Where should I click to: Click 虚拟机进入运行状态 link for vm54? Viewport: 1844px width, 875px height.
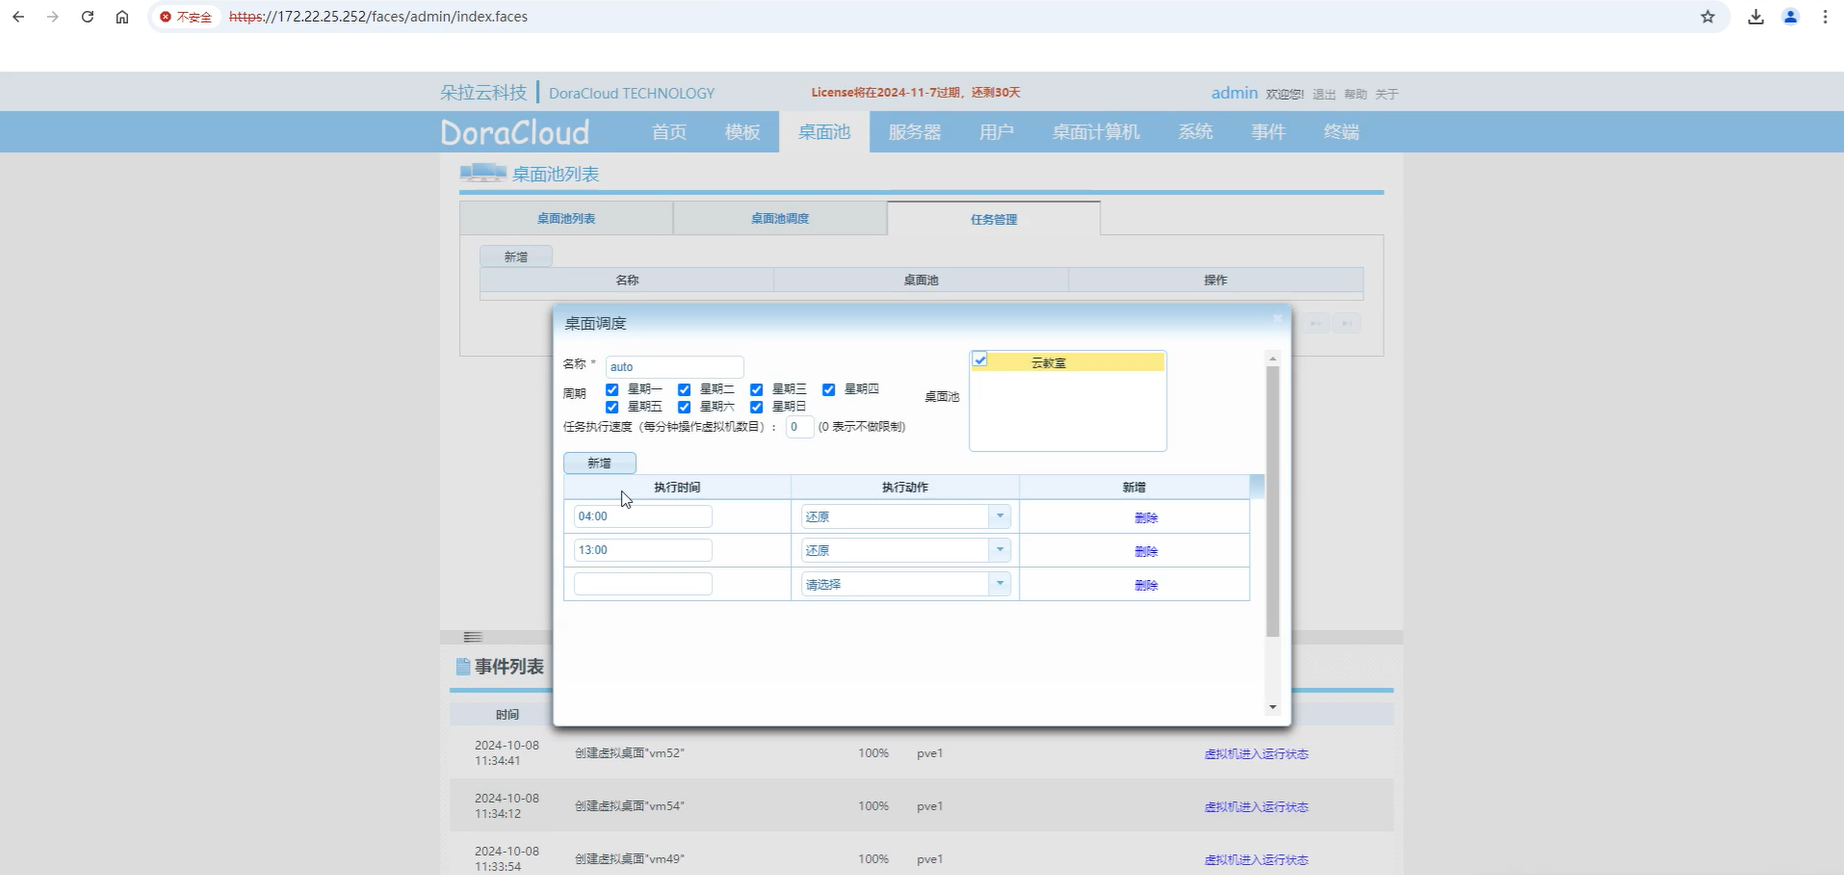[1256, 807]
